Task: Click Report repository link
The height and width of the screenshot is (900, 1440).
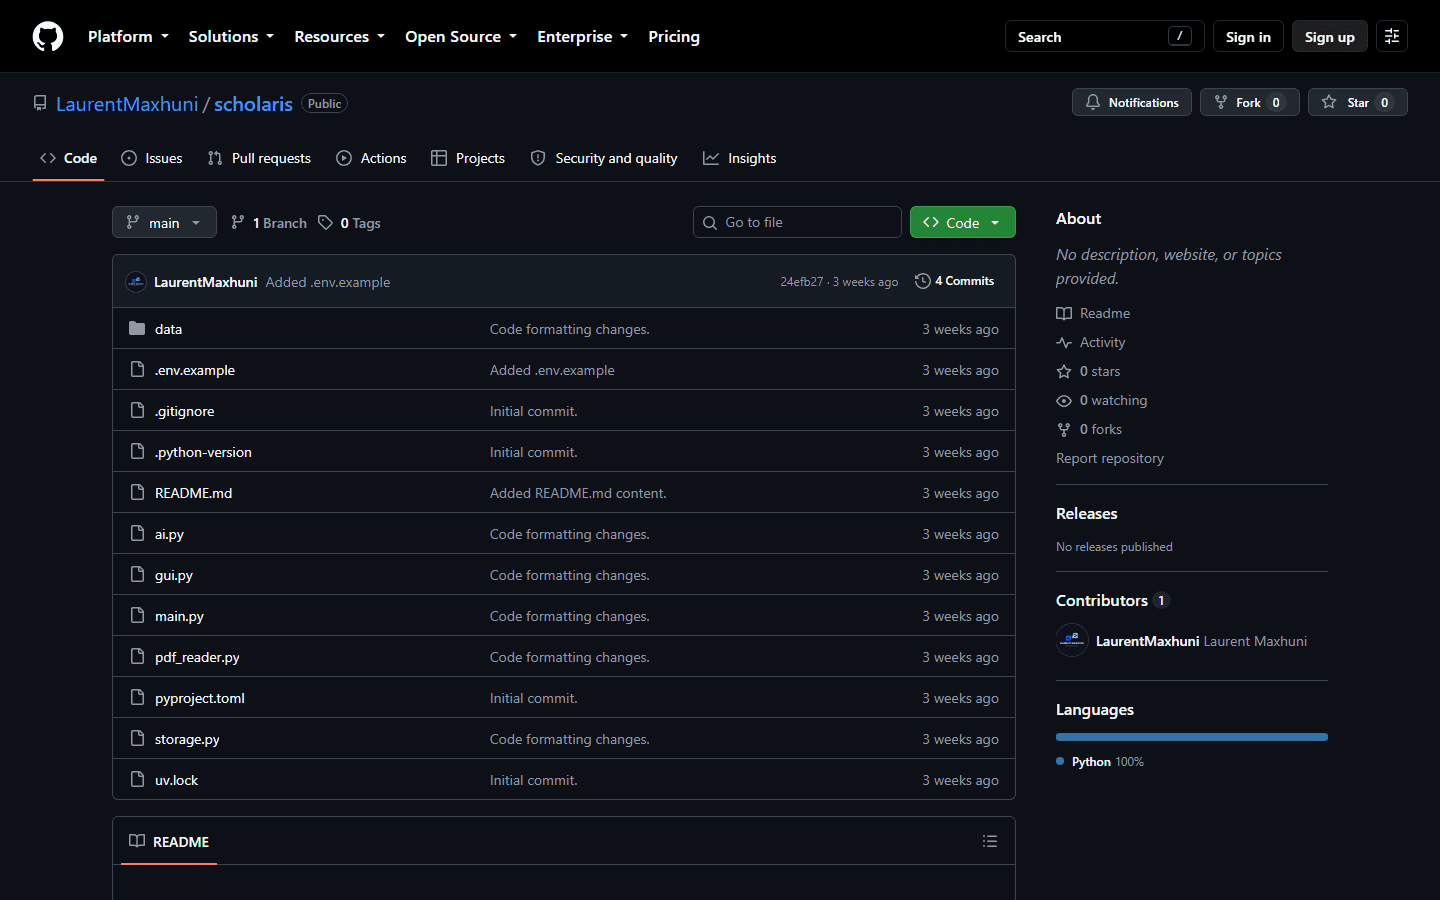Action: click(x=1110, y=458)
